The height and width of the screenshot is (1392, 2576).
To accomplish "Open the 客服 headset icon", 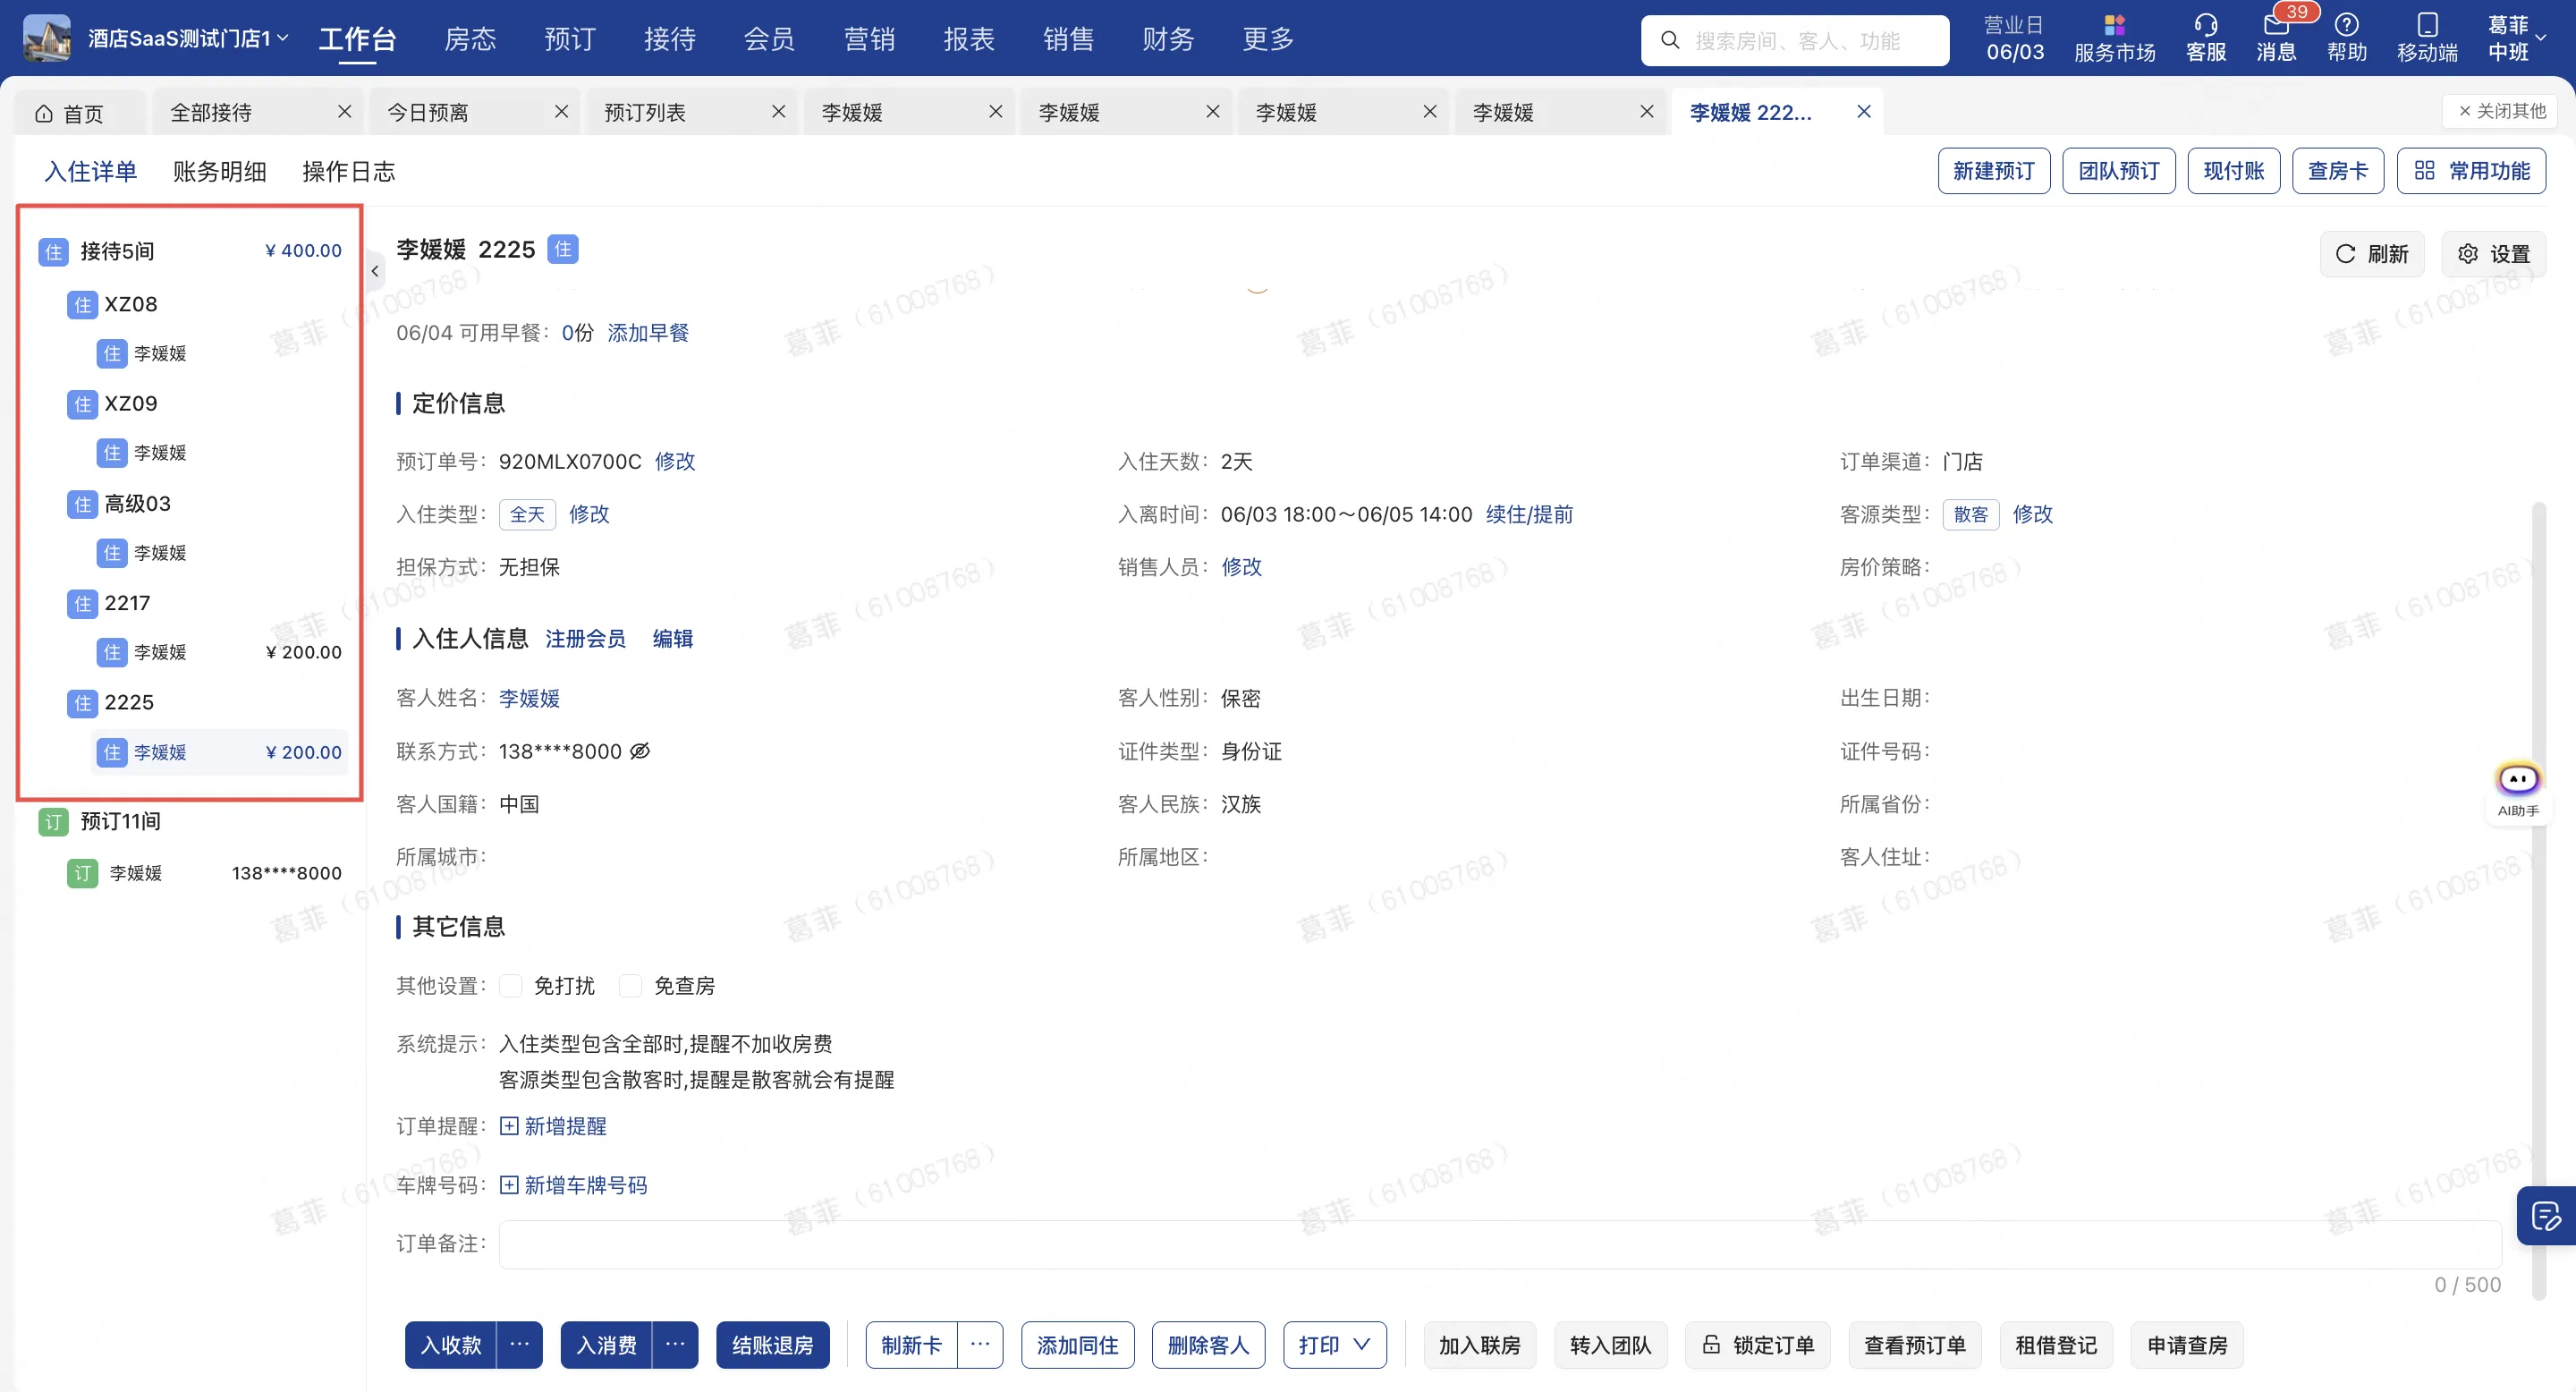I will tap(2205, 38).
